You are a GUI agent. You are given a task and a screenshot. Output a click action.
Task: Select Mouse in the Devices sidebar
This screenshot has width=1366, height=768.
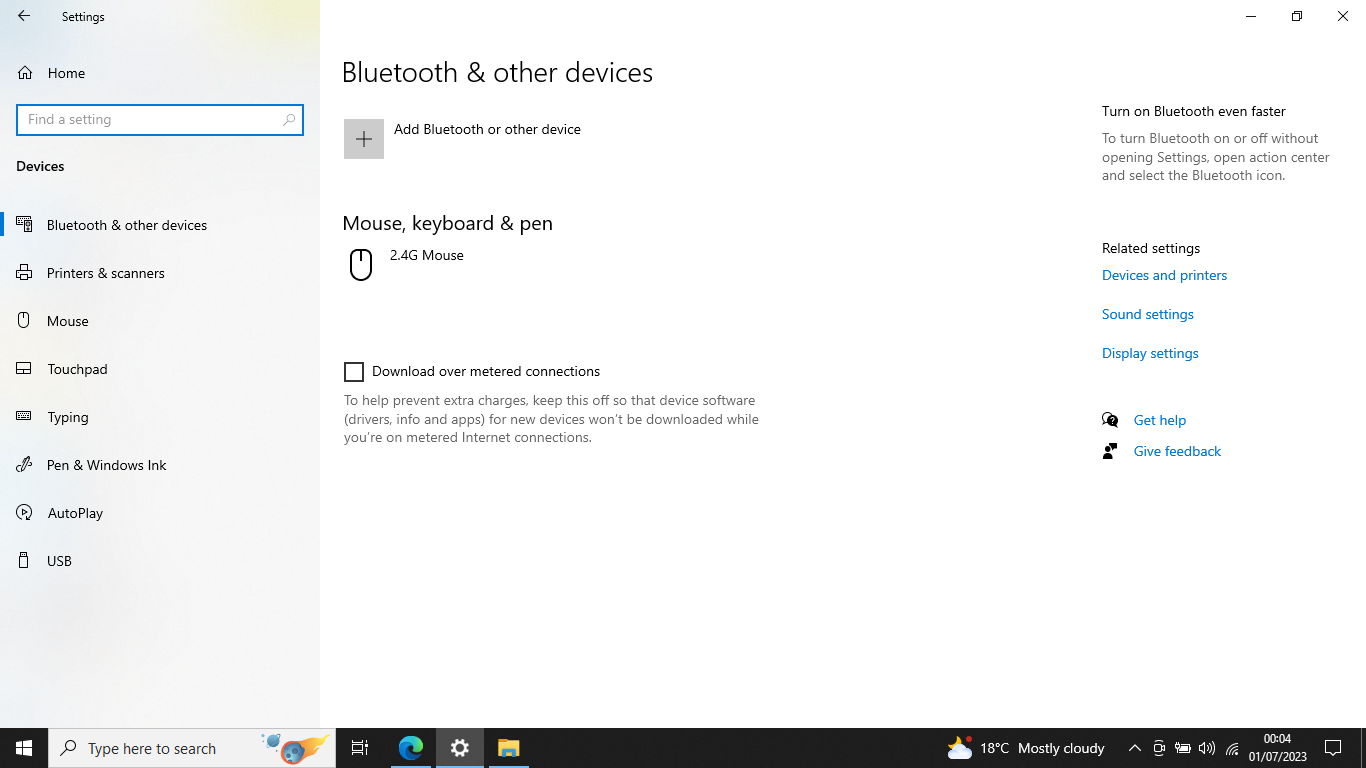tap(68, 320)
